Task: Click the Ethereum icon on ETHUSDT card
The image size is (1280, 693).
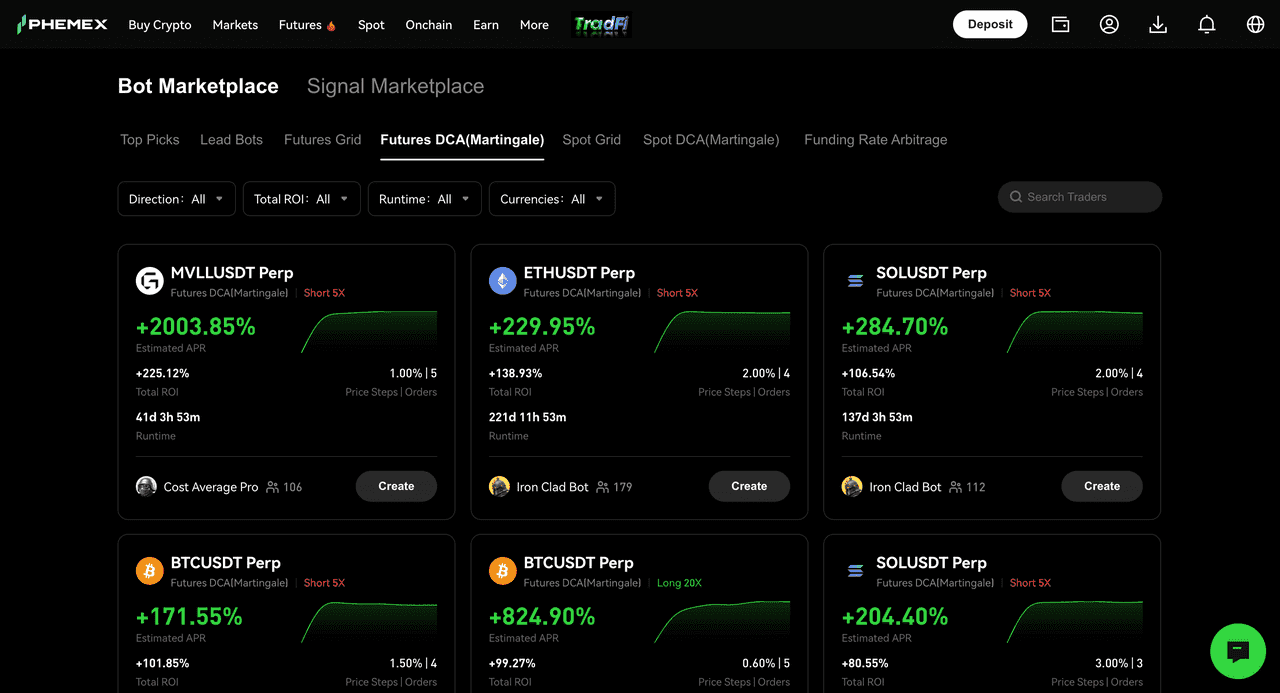Action: click(x=502, y=281)
